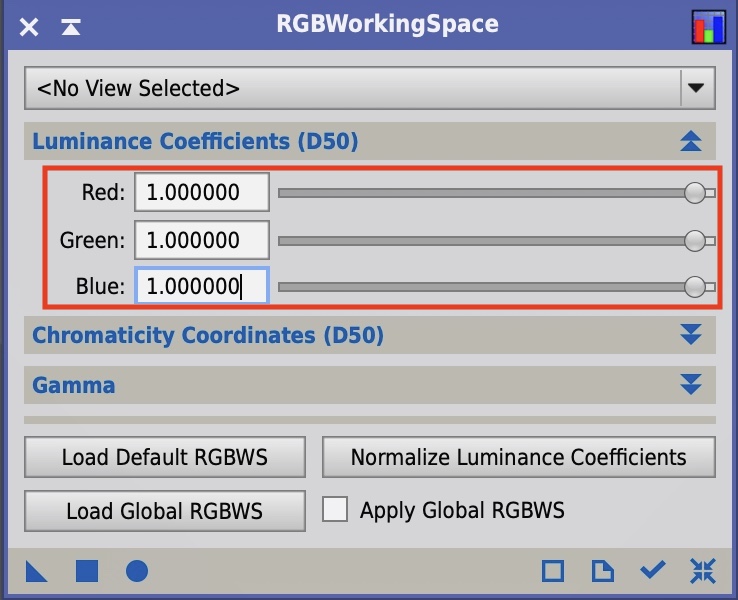The width and height of the screenshot is (738, 600).
Task: Expand the Chromaticity Coordinates (D50) section
Action: (690, 335)
